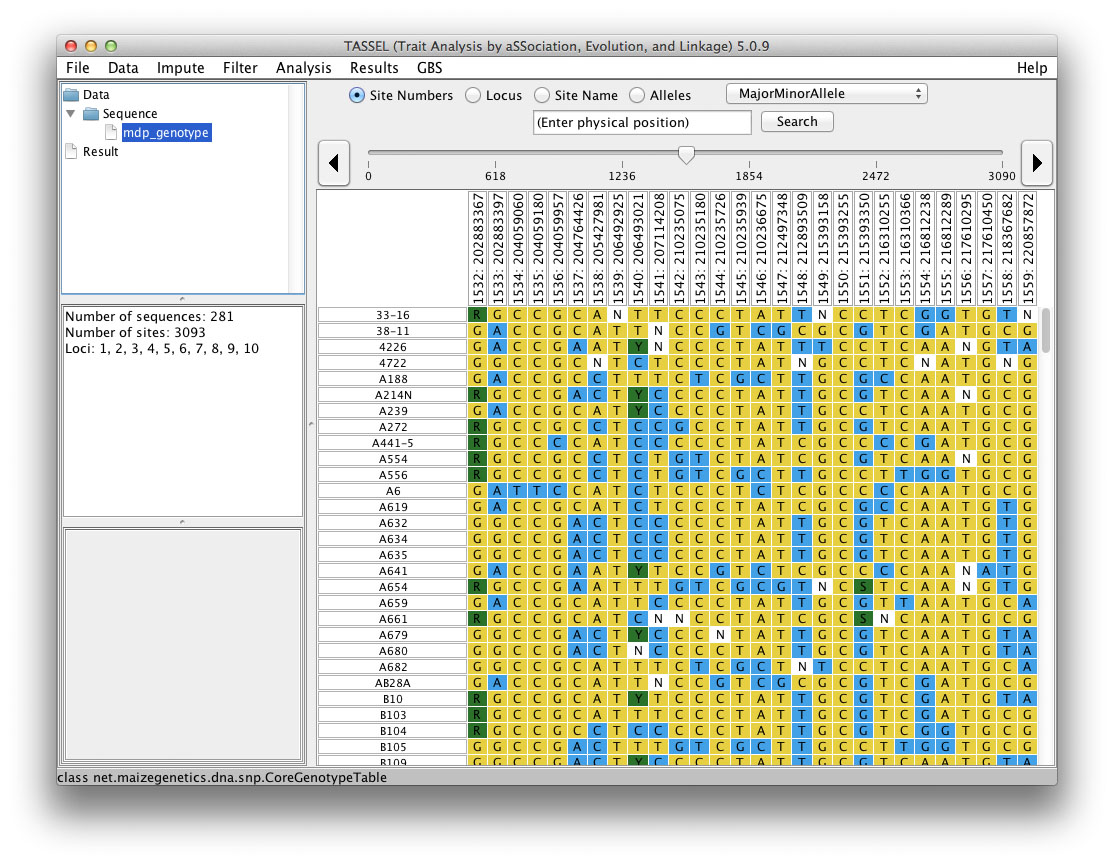Click the vertical scrollbar of genotype table
This screenshot has width=1114, height=864.
(1045, 330)
